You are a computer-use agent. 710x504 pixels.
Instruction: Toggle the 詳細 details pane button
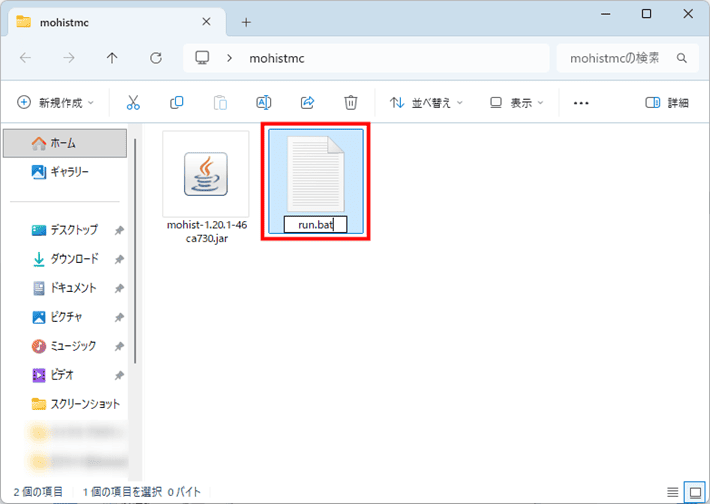pyautogui.click(x=667, y=103)
